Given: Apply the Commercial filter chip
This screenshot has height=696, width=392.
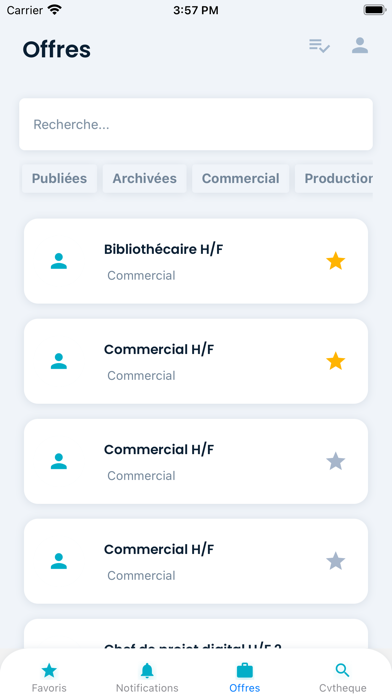Looking at the screenshot, I should (x=241, y=178).
